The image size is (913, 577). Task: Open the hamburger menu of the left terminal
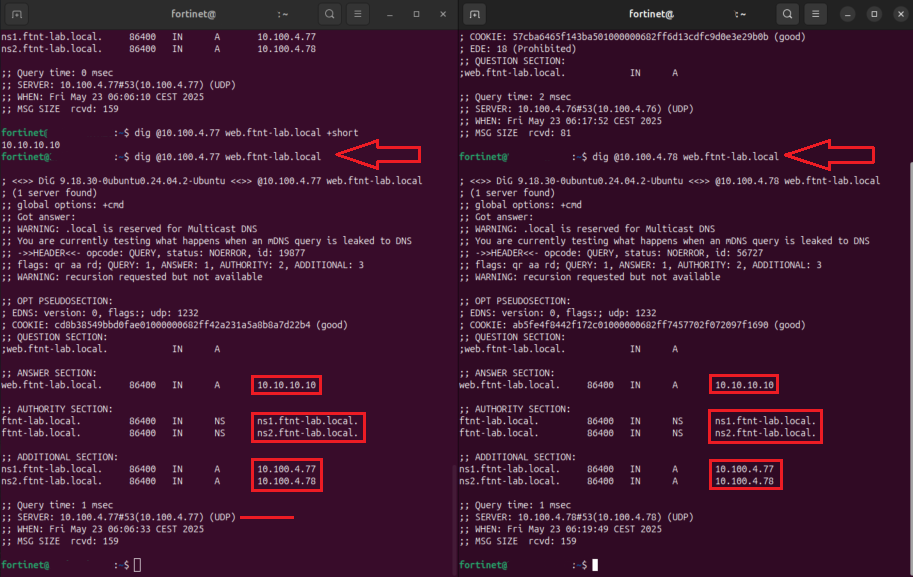358,14
